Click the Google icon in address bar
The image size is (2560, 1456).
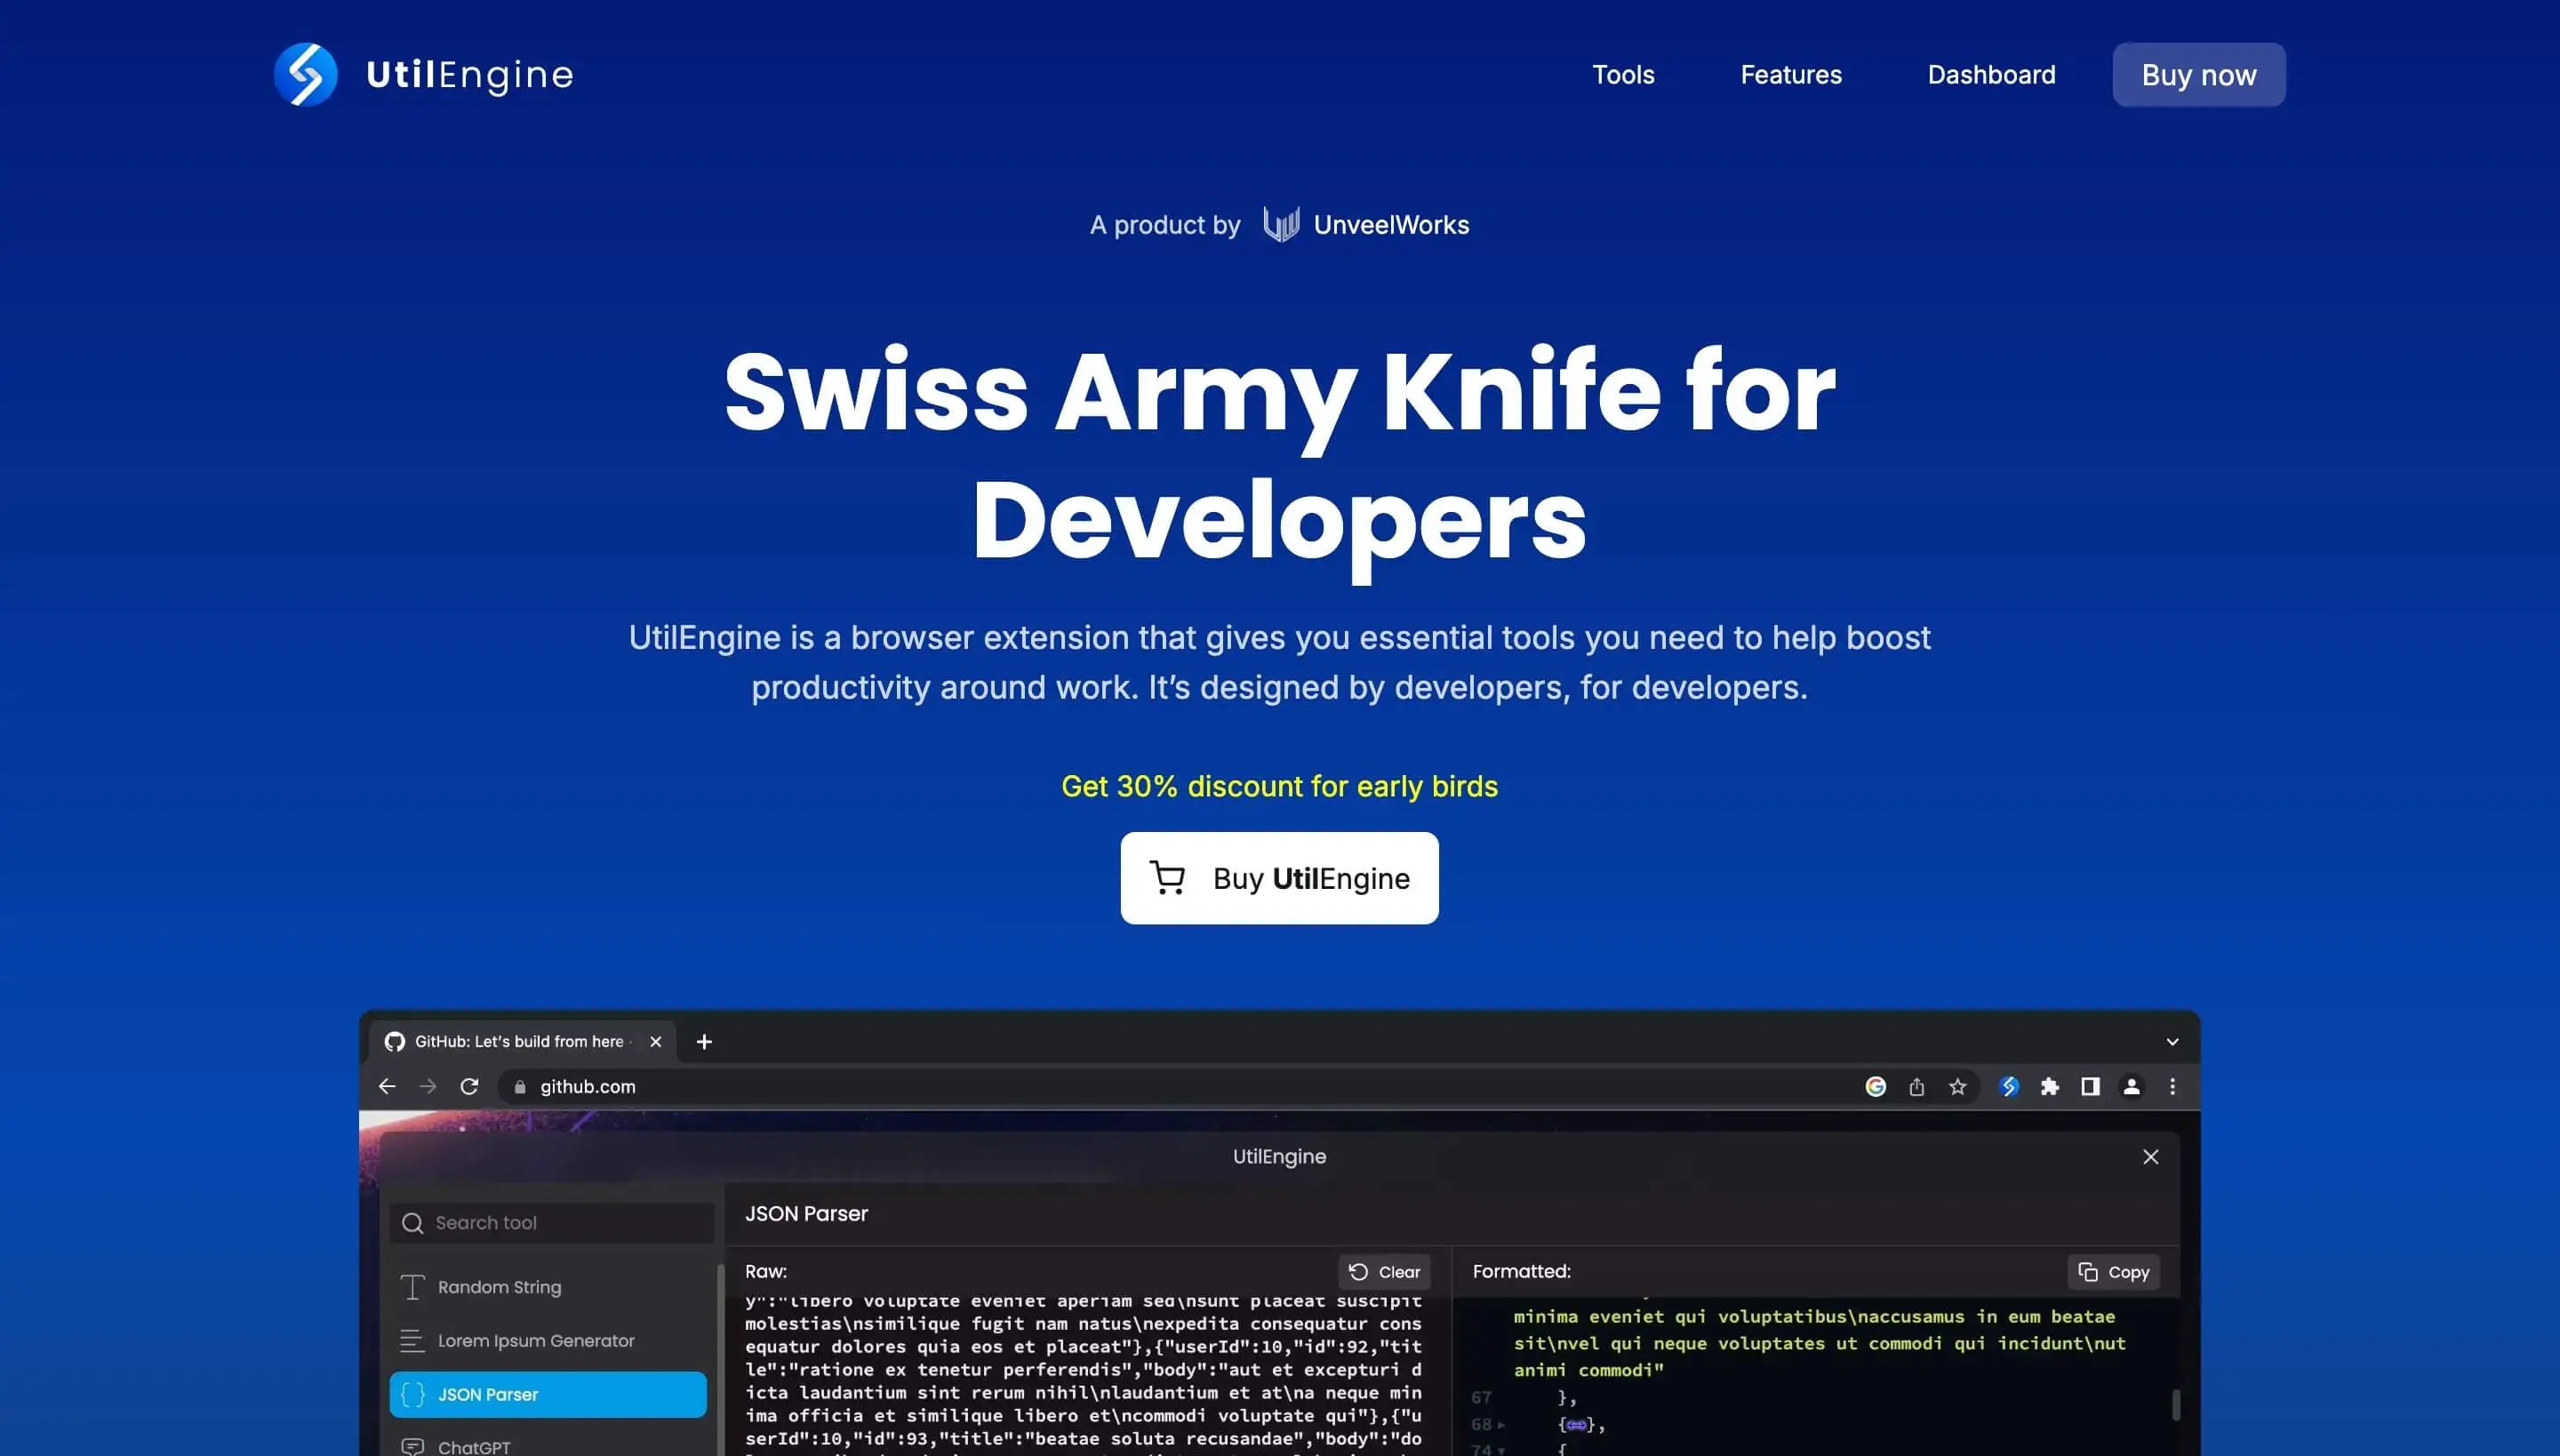click(1875, 1086)
